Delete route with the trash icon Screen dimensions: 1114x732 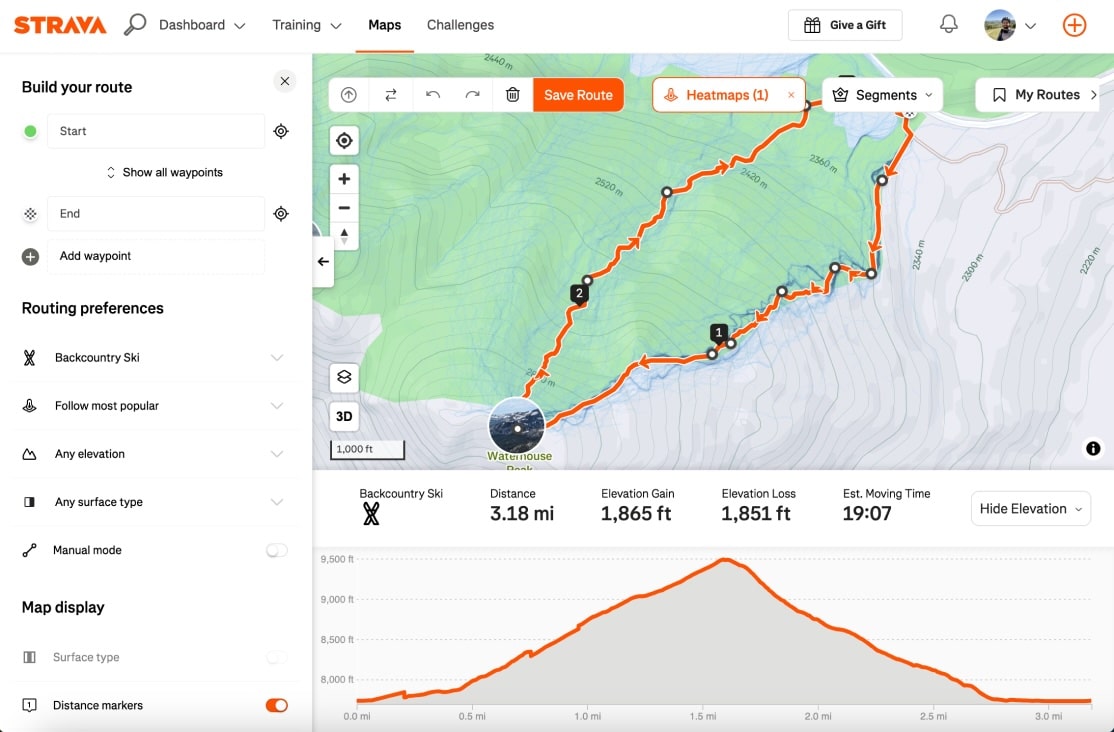(512, 95)
